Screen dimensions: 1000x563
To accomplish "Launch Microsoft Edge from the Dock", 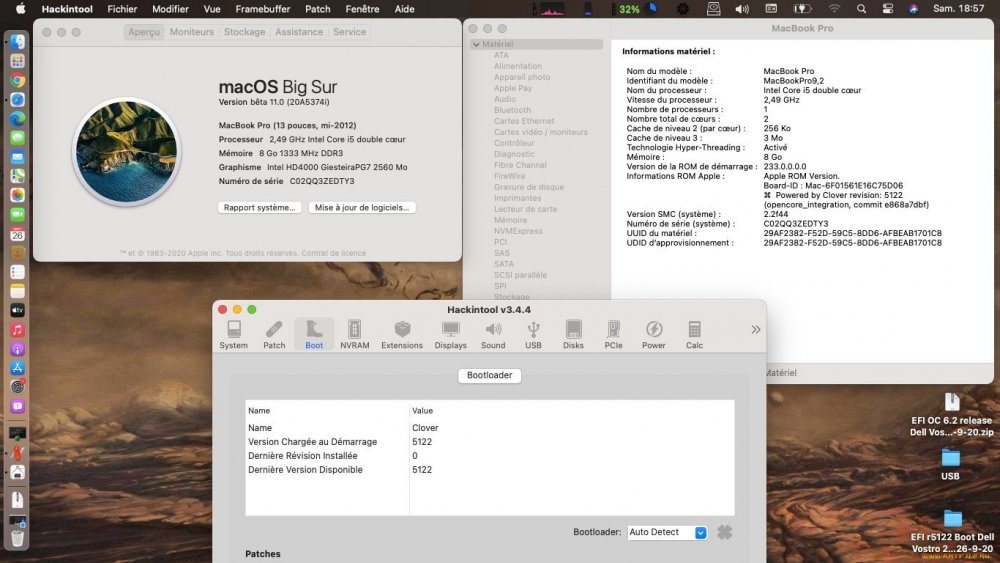I will 17,119.
